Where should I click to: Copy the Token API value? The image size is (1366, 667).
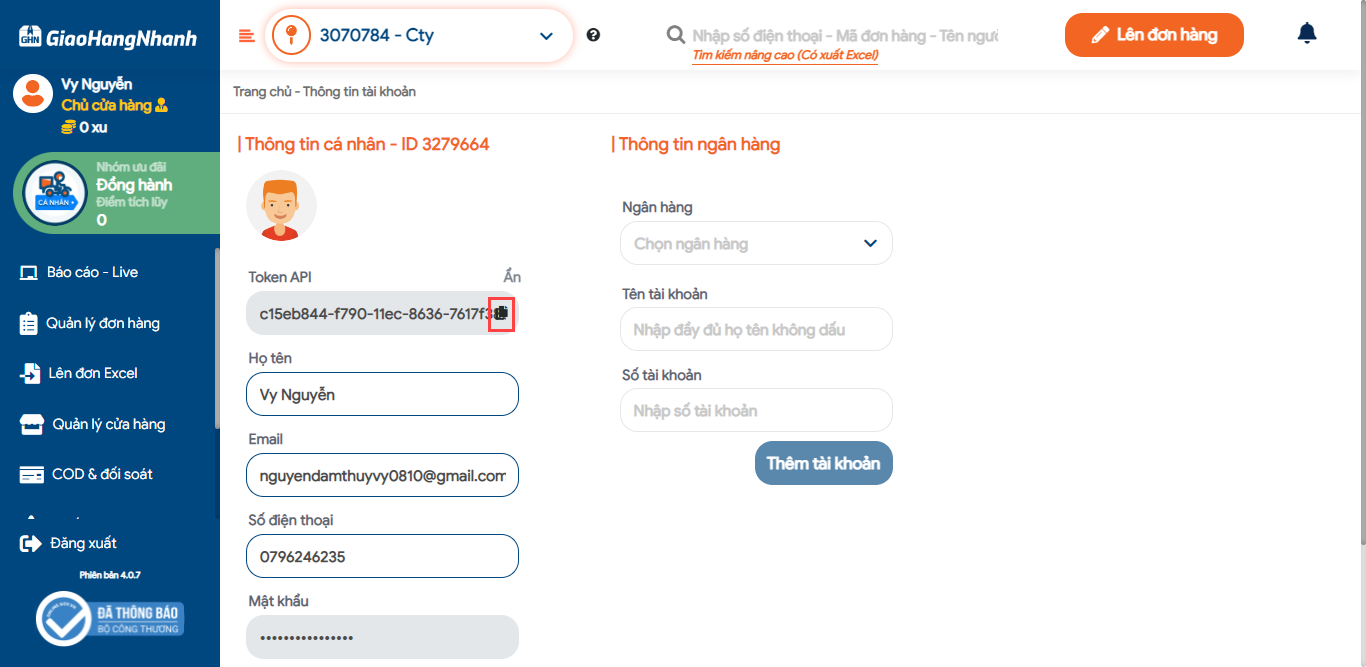click(x=501, y=314)
